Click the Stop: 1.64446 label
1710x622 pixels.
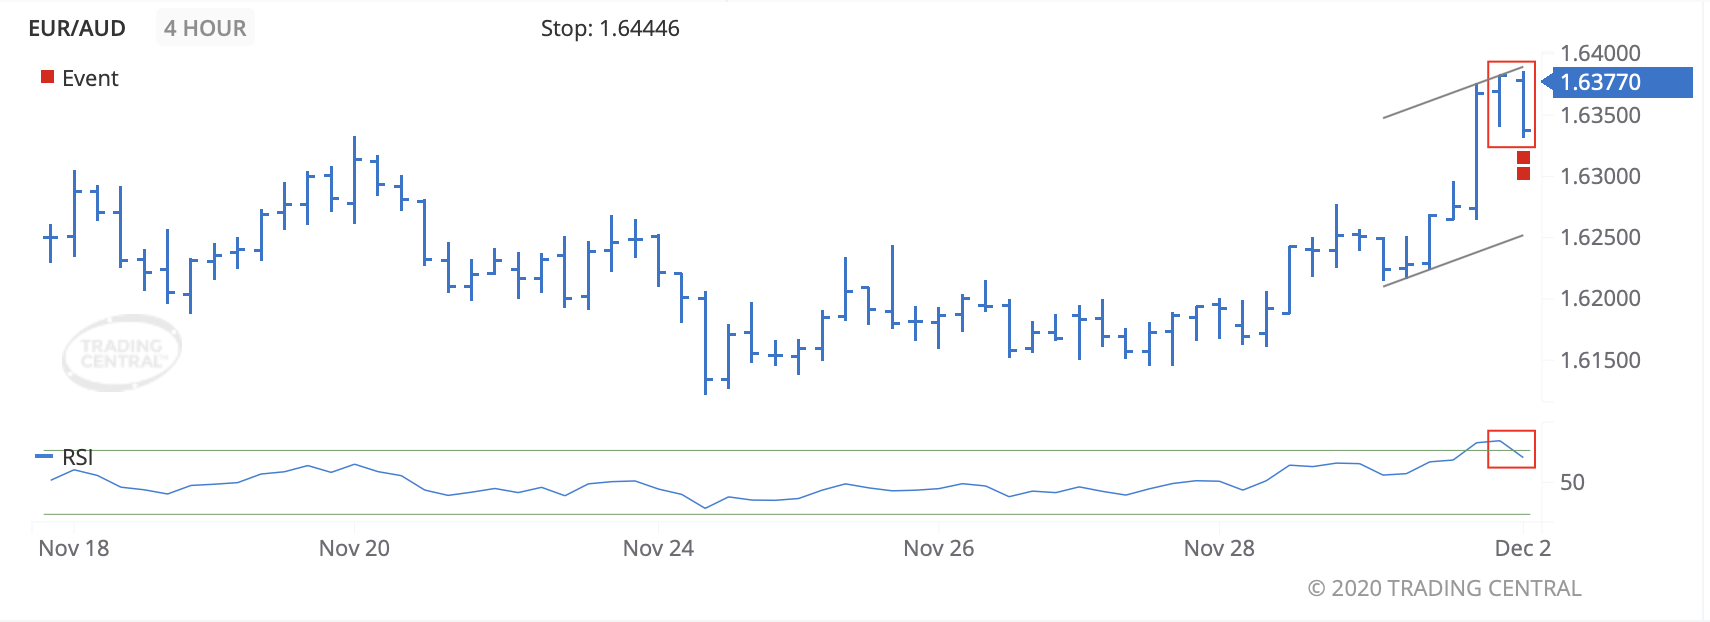point(610,28)
